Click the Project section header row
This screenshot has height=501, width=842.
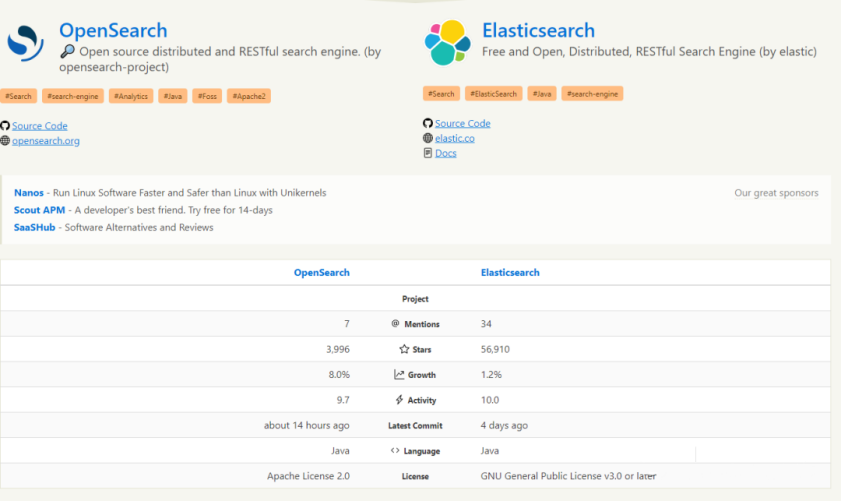click(415, 299)
